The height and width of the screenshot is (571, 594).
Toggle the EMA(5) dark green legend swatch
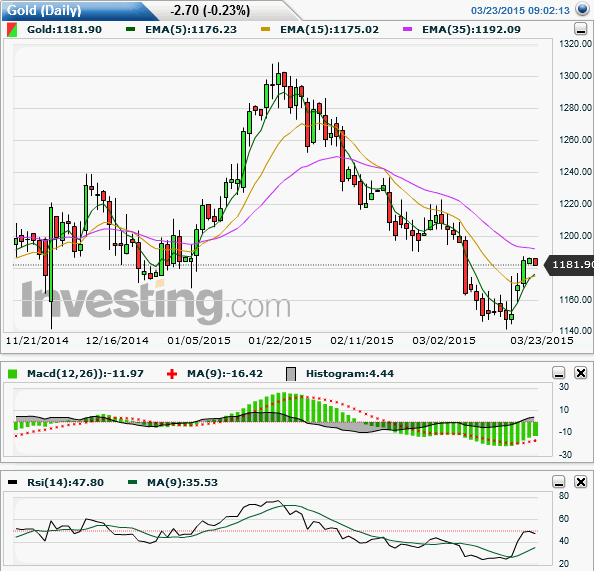(131, 29)
